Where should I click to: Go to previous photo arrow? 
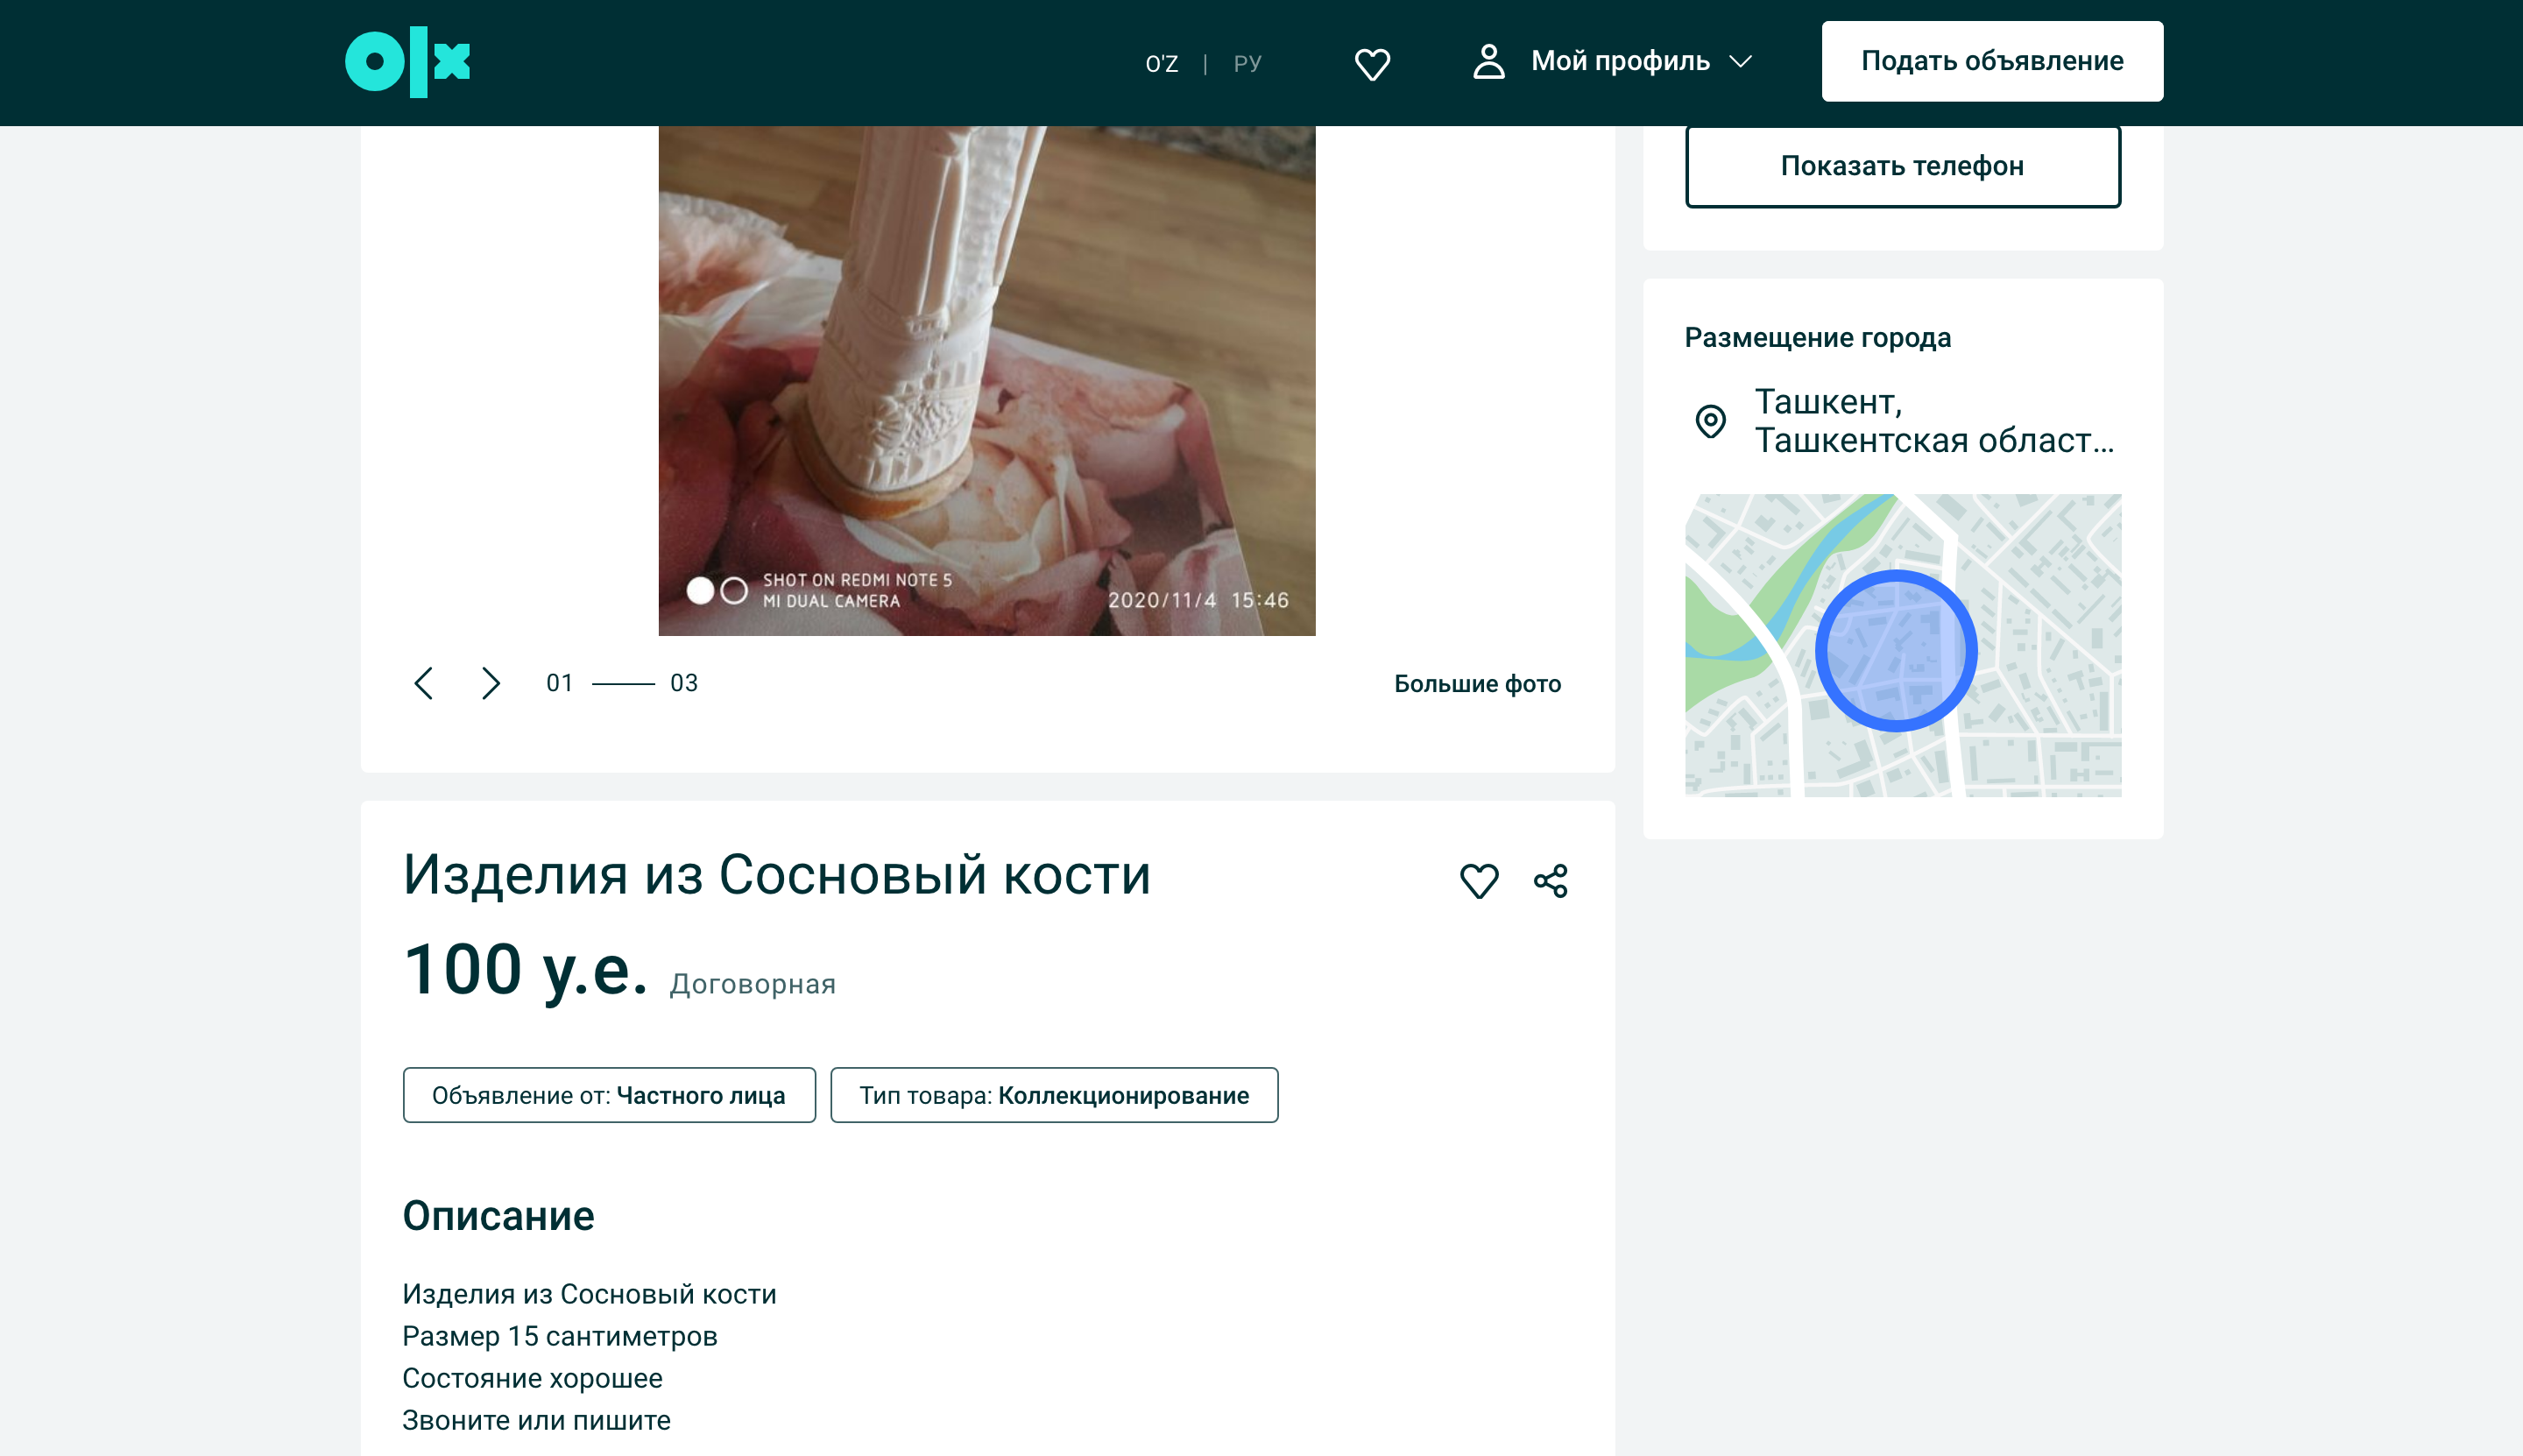point(423,684)
